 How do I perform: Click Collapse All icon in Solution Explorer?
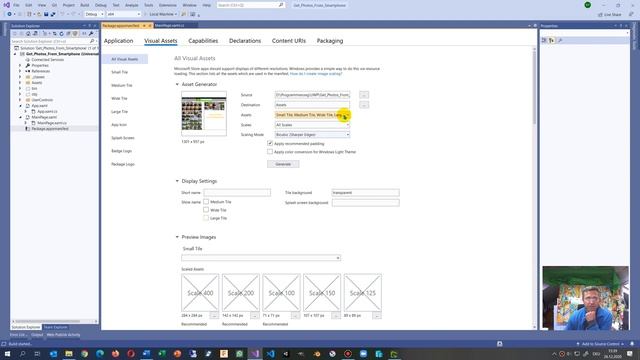pos(69,33)
